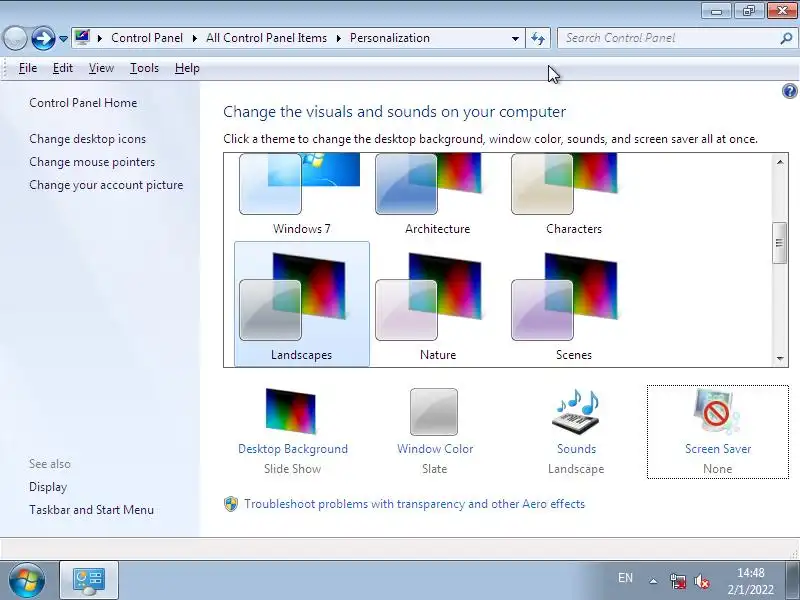Click the EN language indicator
Screen dimensions: 800x600
pos(625,578)
